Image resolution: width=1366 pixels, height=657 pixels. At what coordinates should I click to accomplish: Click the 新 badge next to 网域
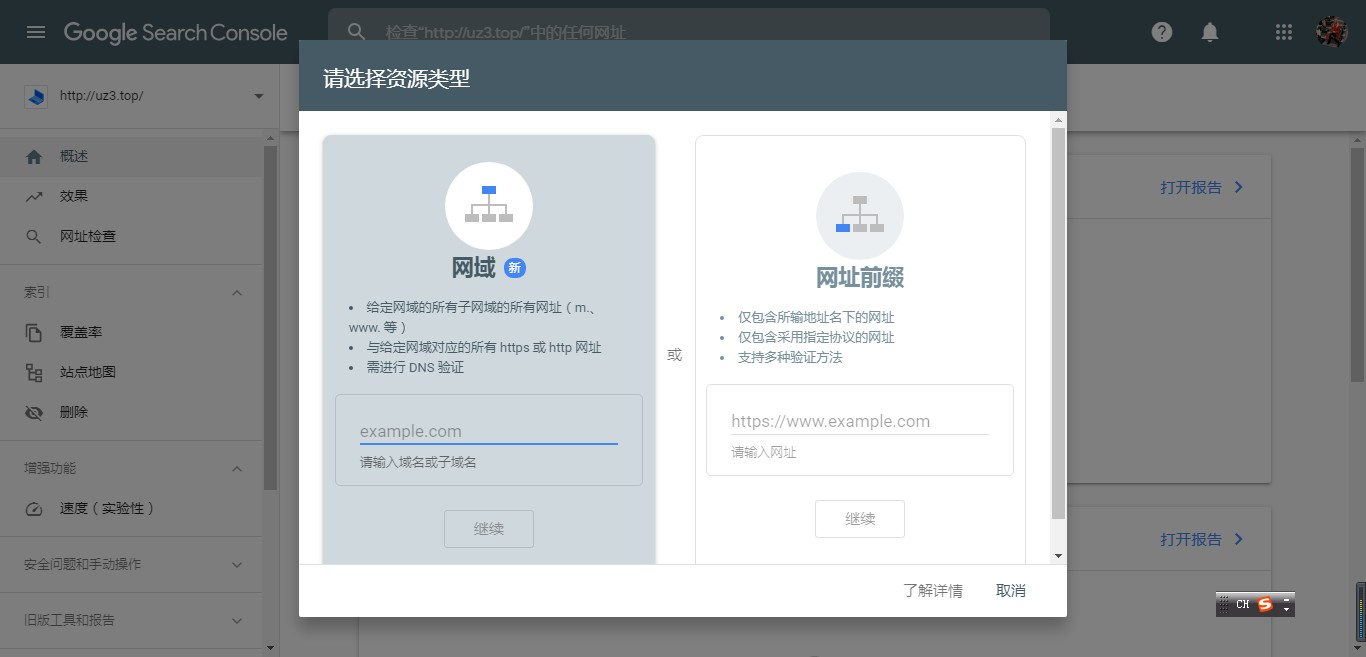pyautogui.click(x=515, y=268)
